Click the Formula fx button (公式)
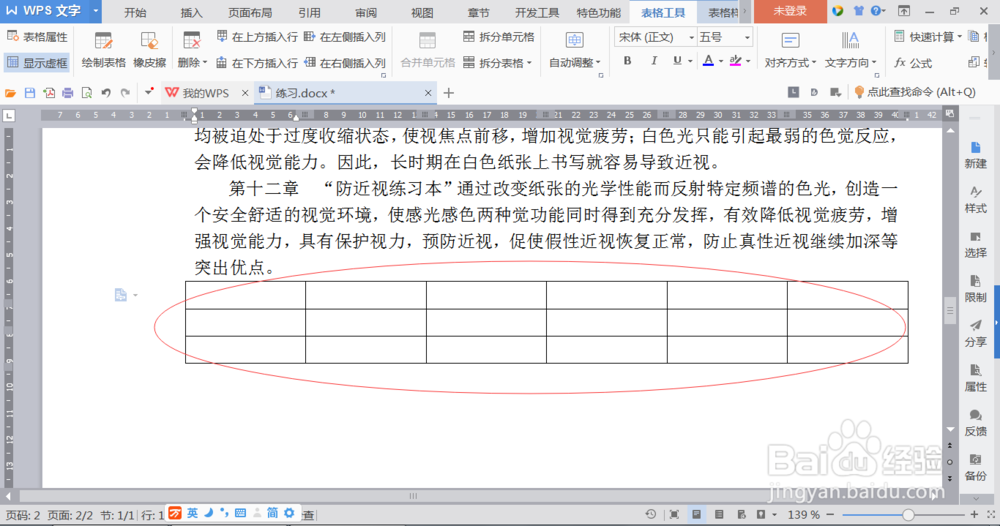The width and height of the screenshot is (1000, 526). pyautogui.click(x=913, y=62)
